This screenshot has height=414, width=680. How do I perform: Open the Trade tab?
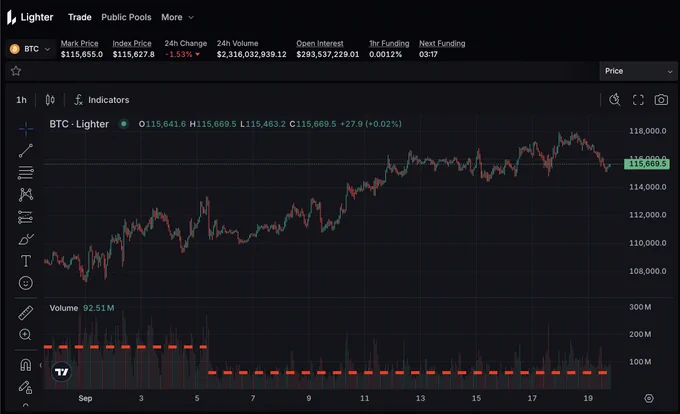pos(80,17)
